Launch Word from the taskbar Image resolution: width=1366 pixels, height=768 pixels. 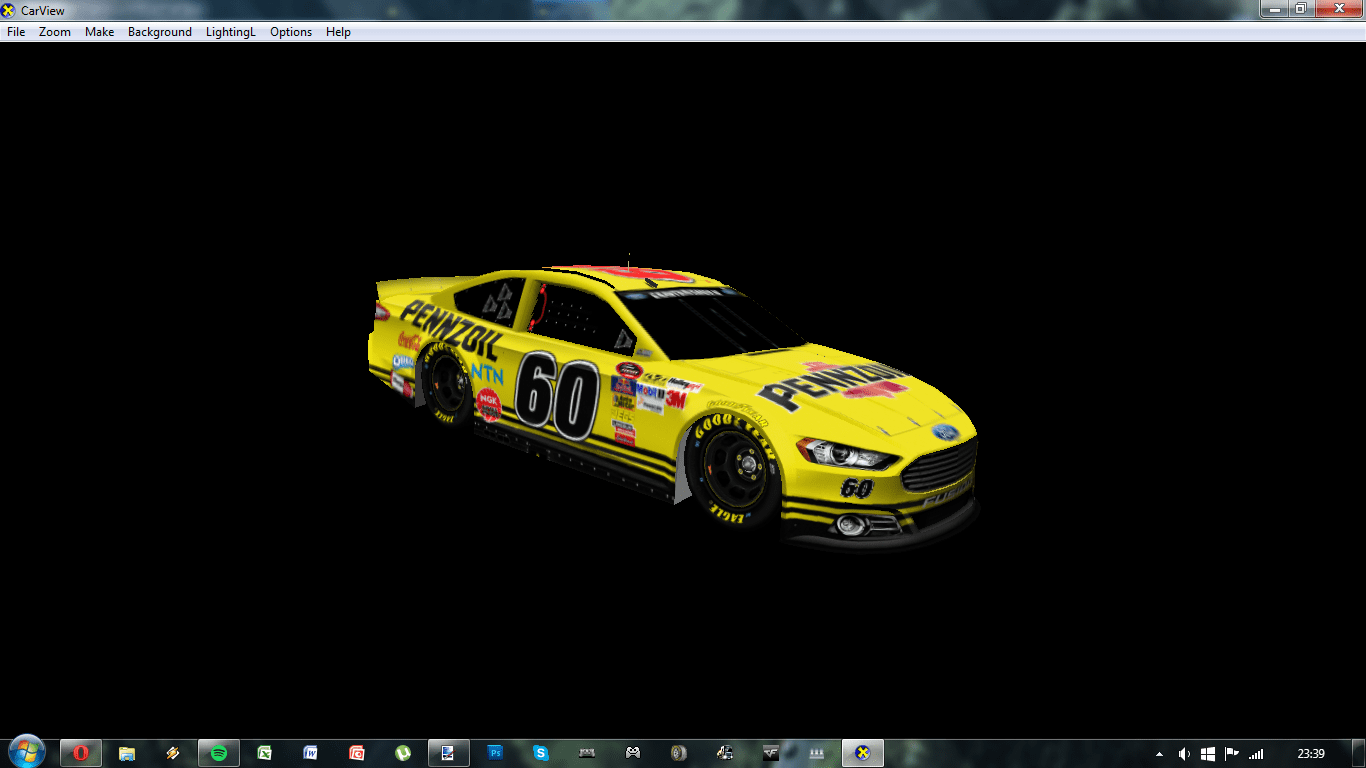(311, 753)
